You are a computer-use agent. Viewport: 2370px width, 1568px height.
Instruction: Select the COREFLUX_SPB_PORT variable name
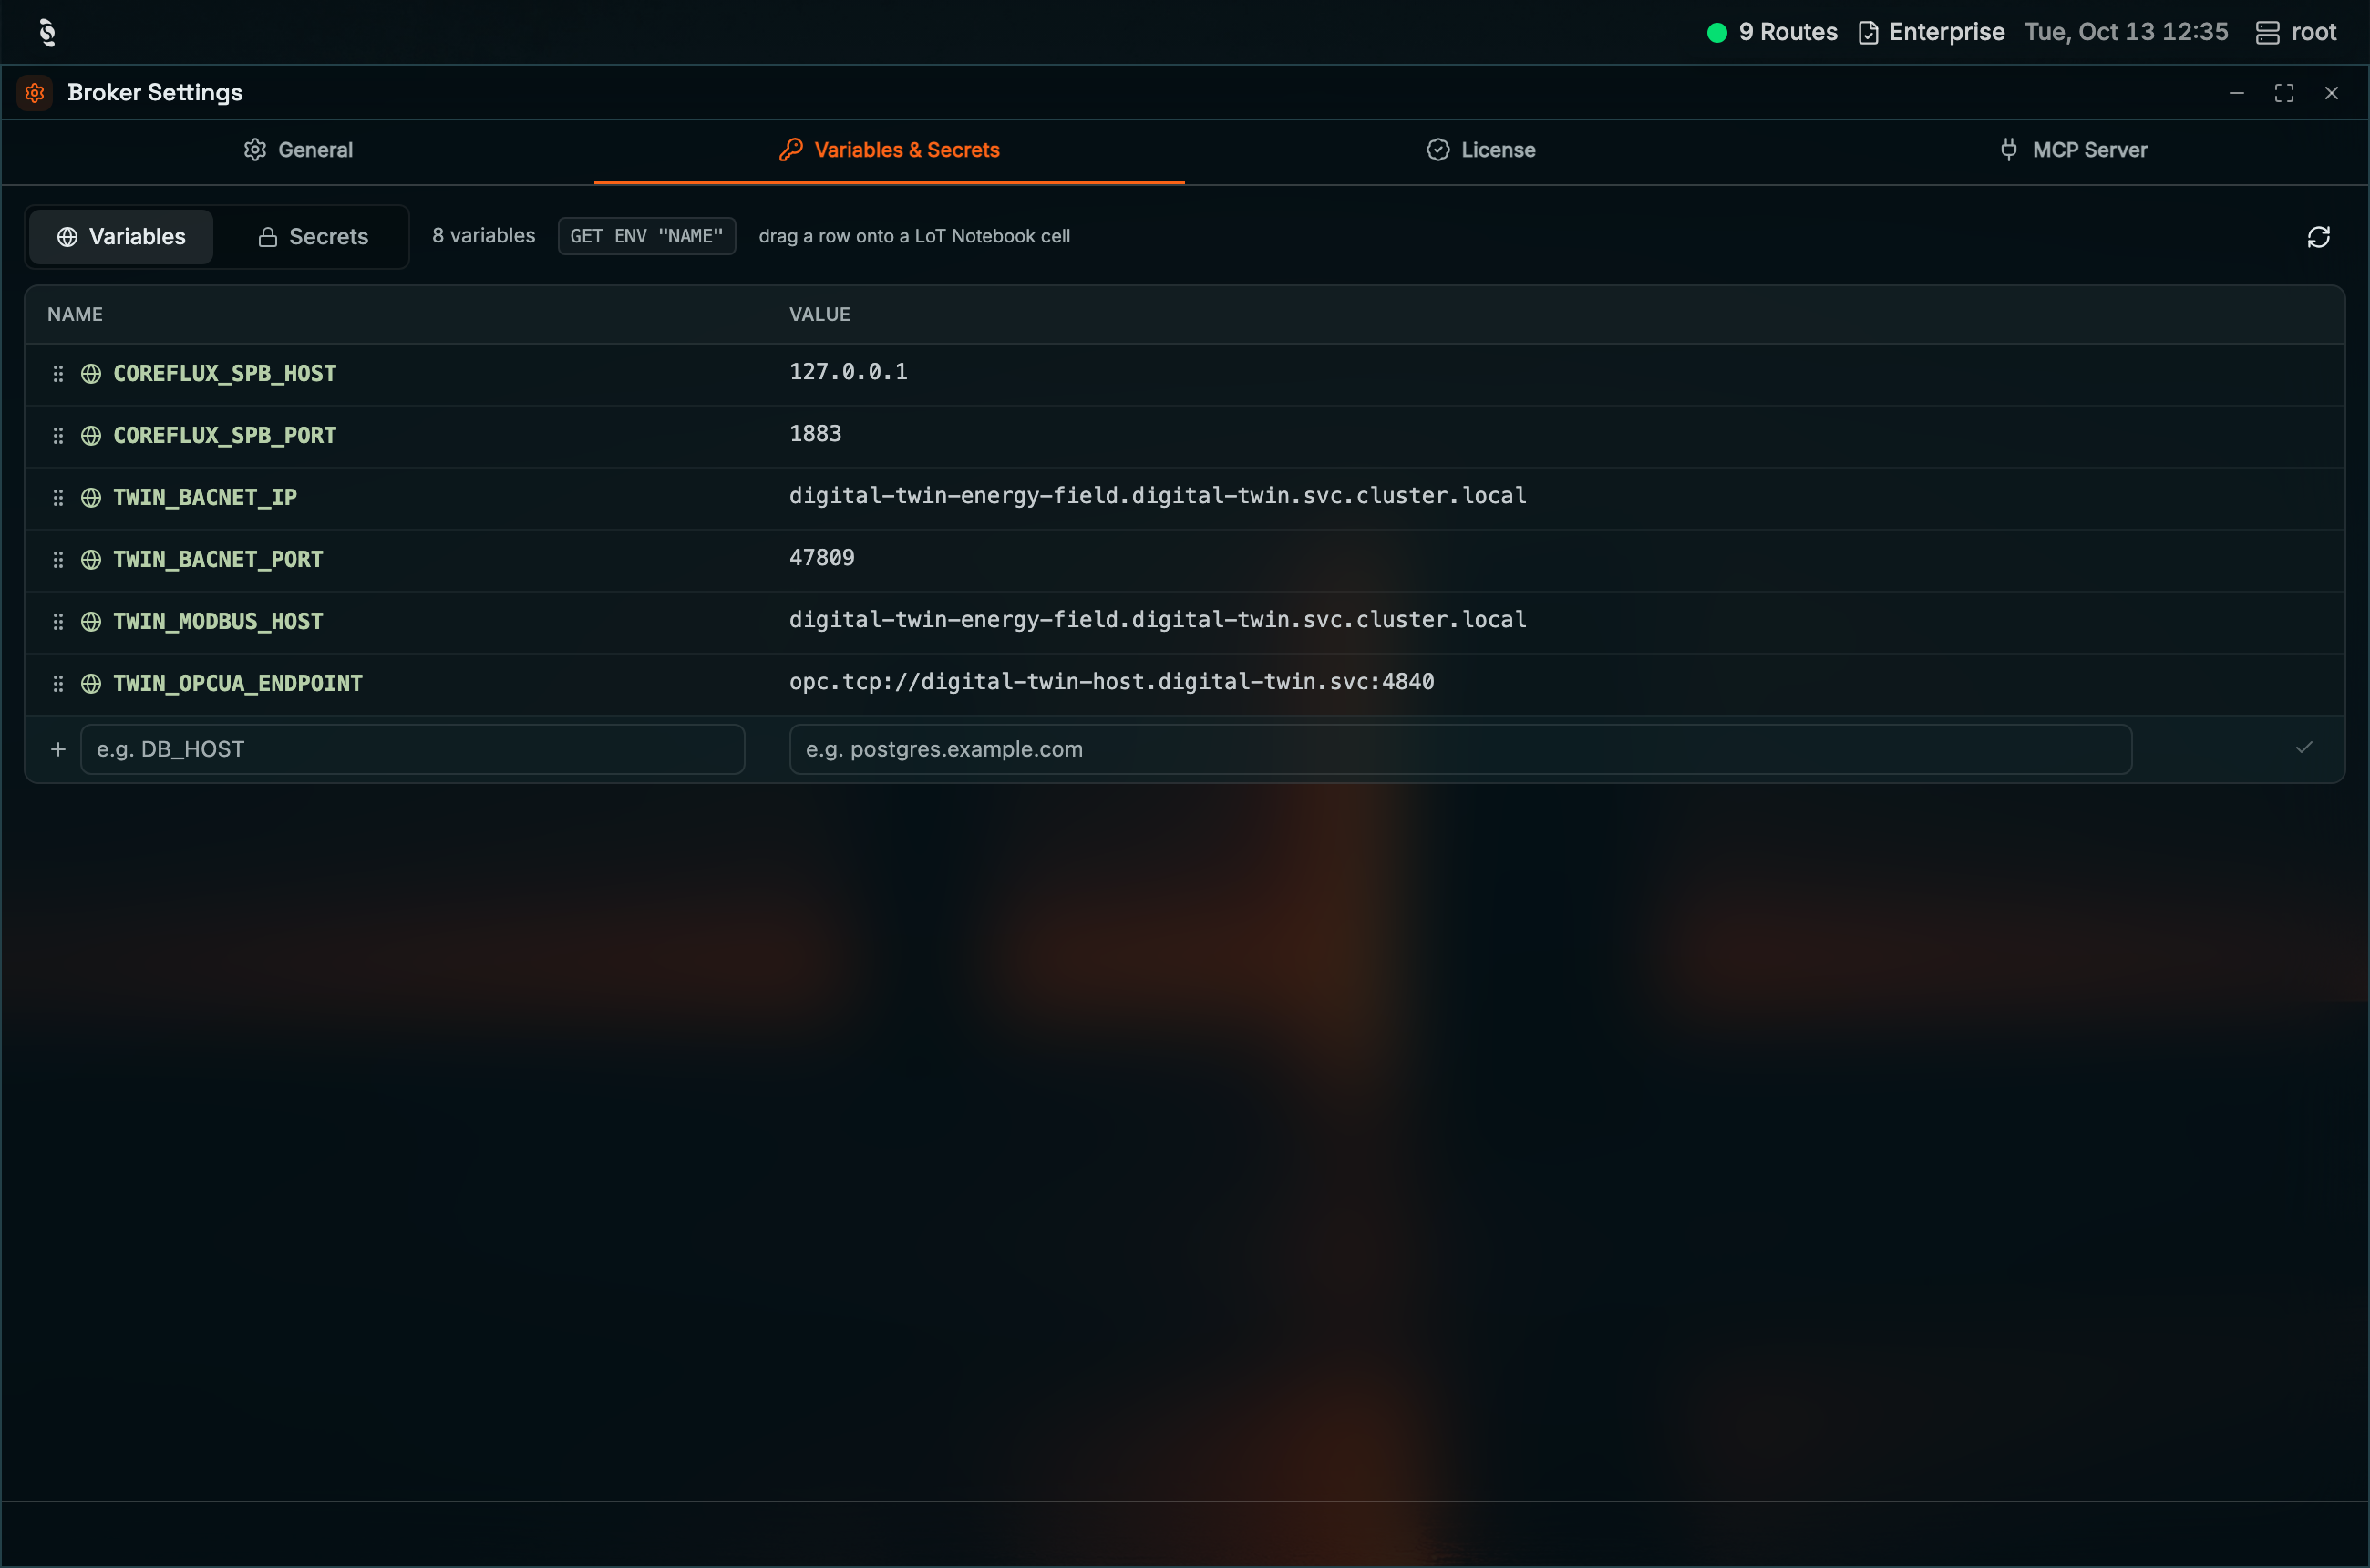[x=225, y=436]
